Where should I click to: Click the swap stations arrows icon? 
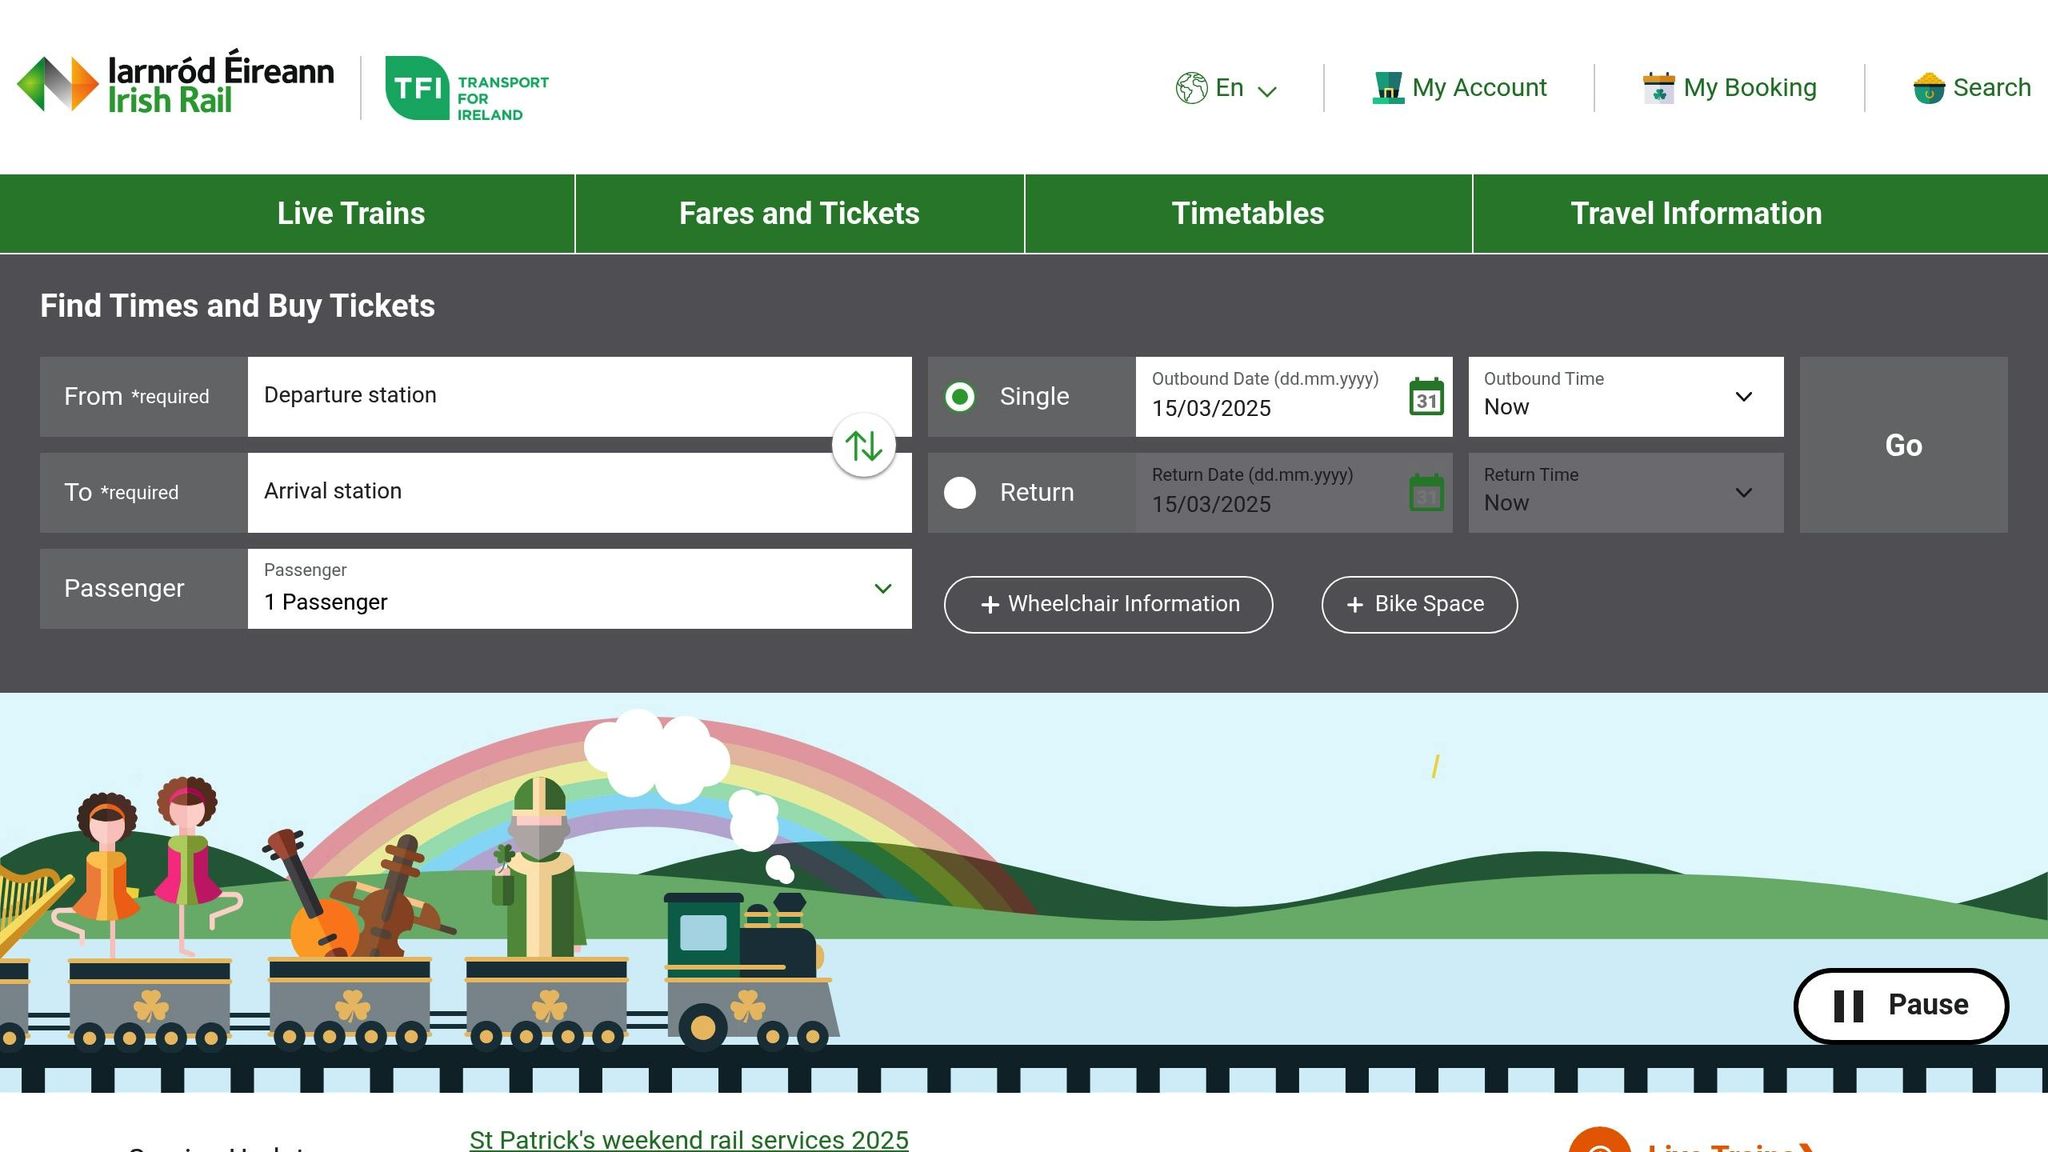863,444
